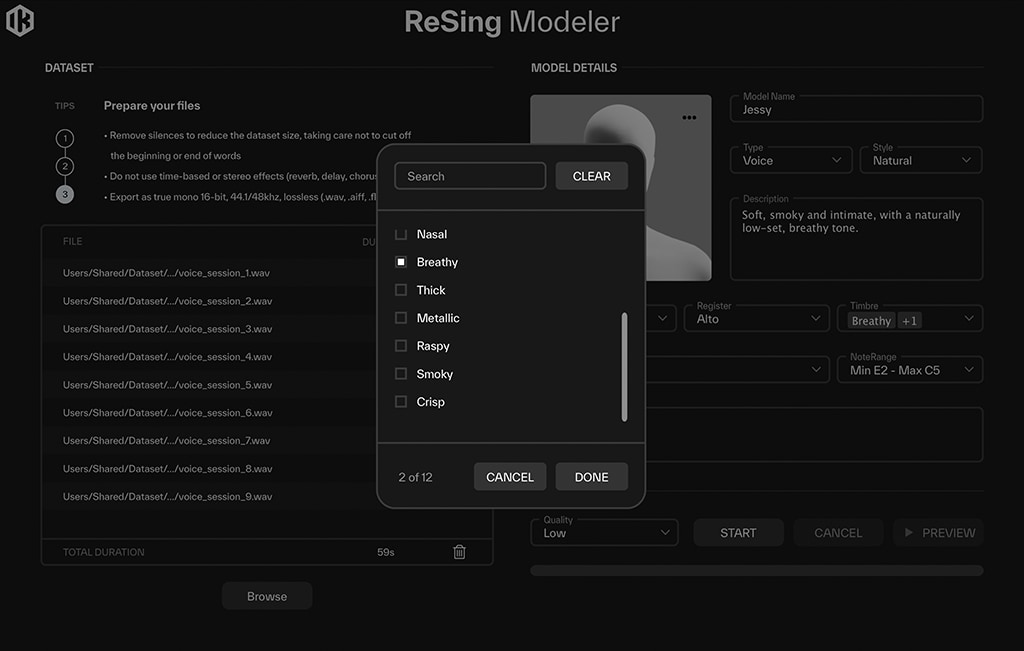Delete dataset files with trash icon
Viewport: 1024px width, 651px height.
pos(459,552)
